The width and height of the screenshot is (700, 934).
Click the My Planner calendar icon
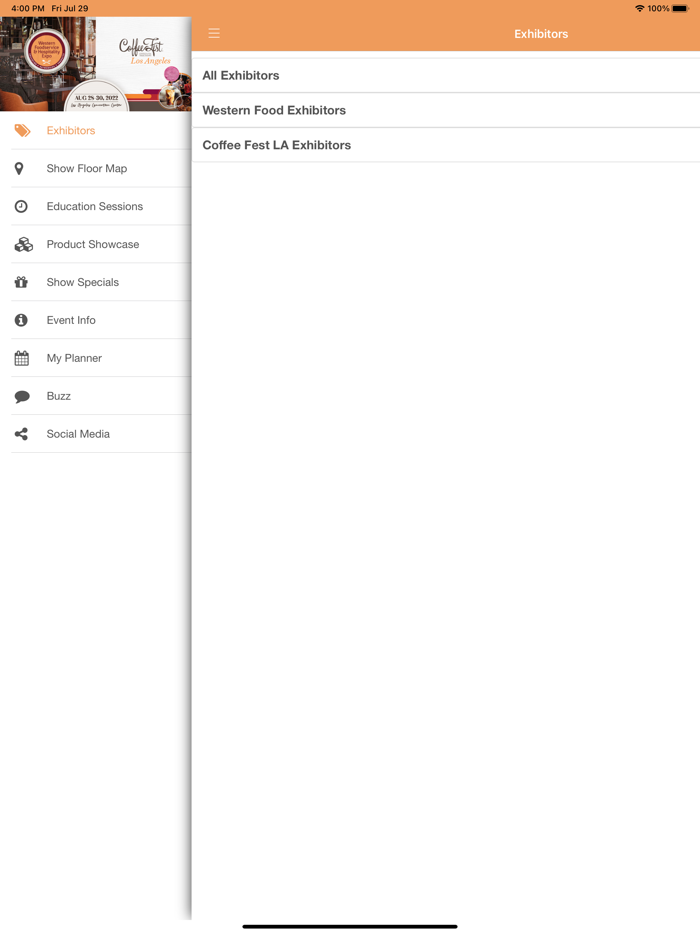click(21, 358)
